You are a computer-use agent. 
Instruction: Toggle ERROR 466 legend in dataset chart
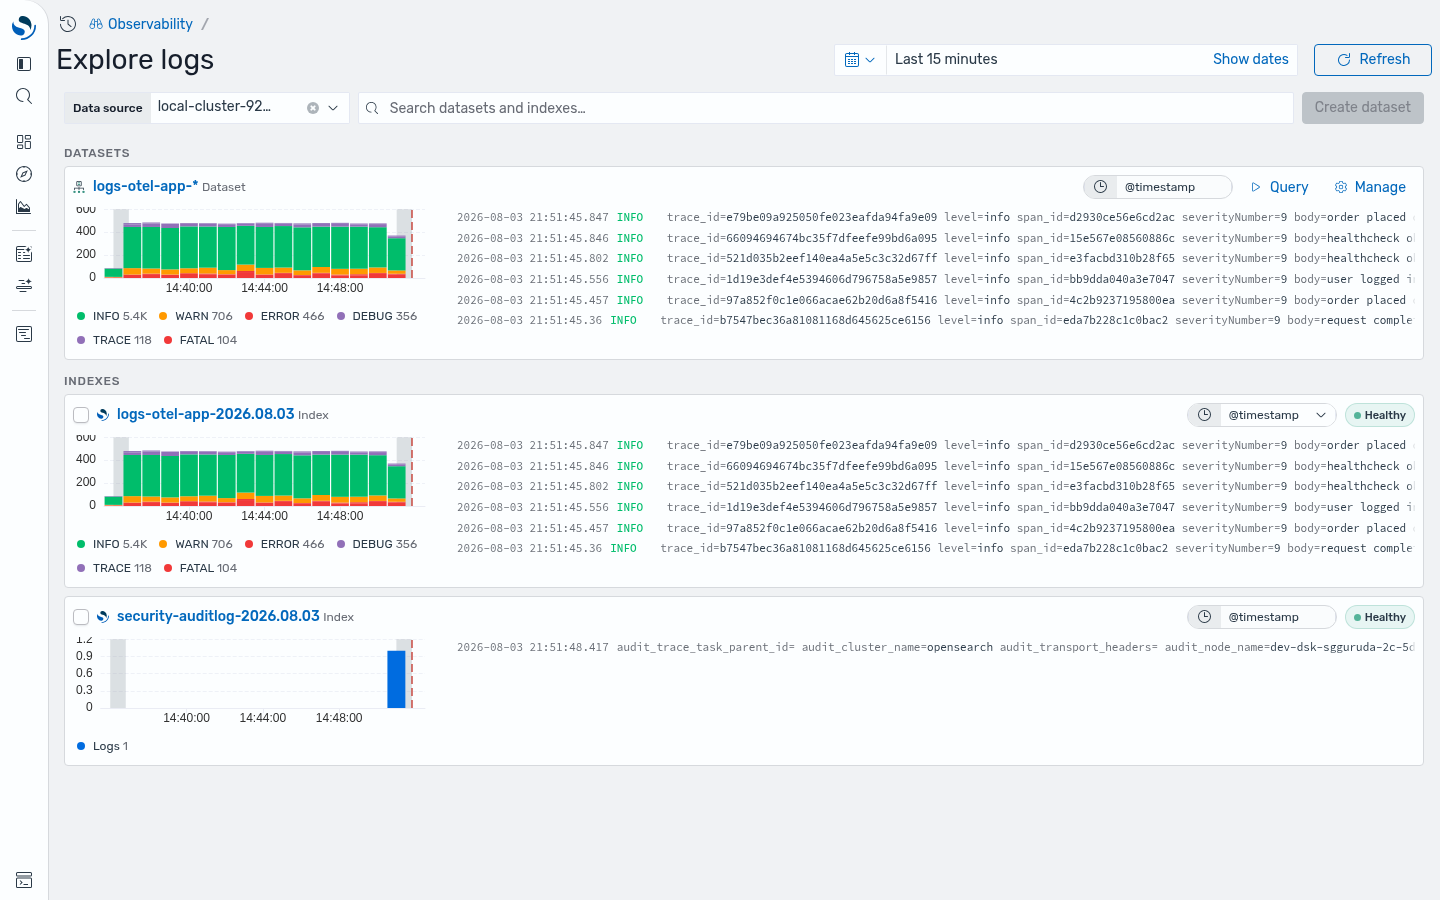point(284,316)
